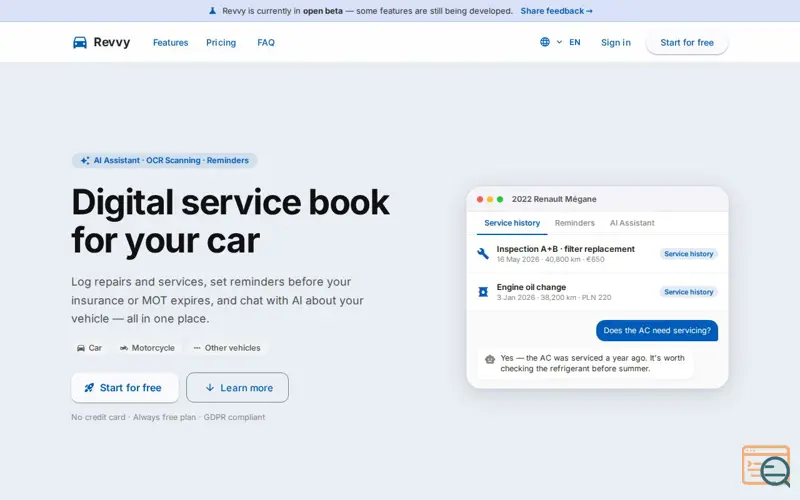
Task: Expand the language chevron next to EN
Action: (x=559, y=42)
